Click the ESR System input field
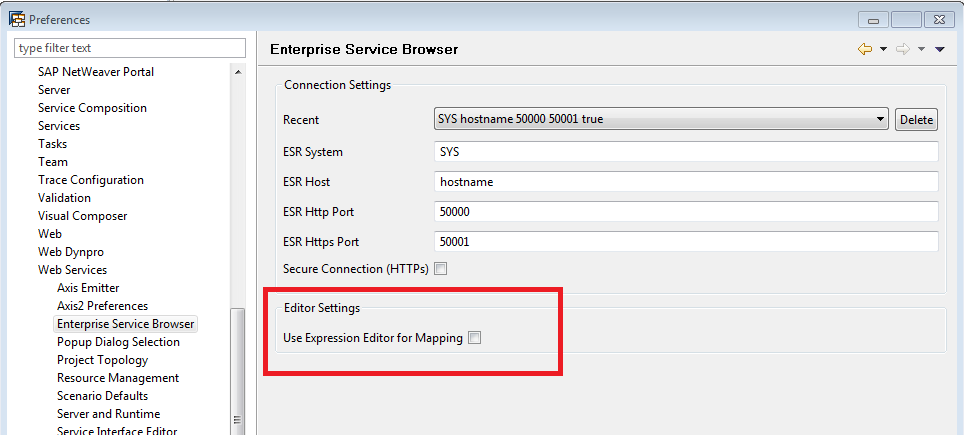 pyautogui.click(x=686, y=152)
